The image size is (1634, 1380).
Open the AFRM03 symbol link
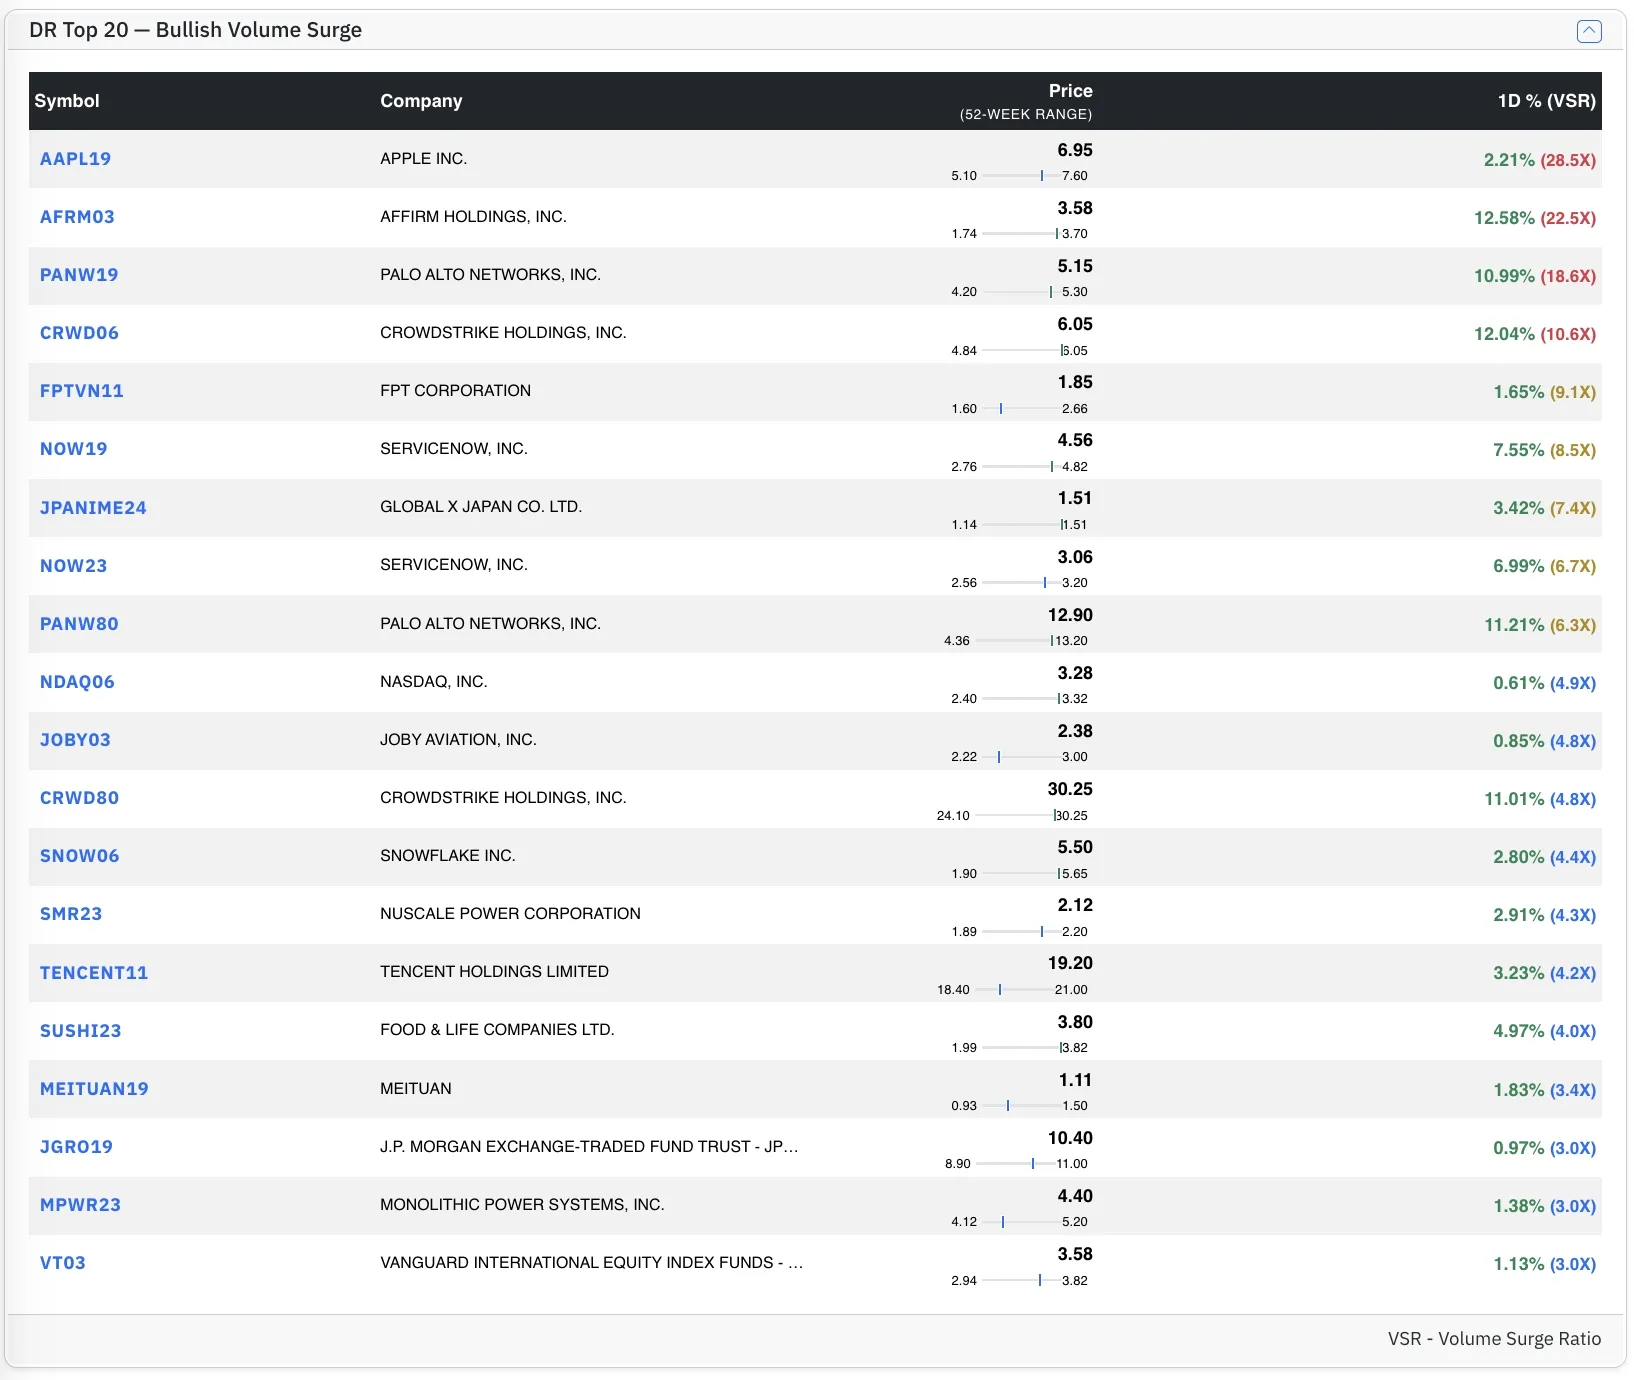[77, 217]
